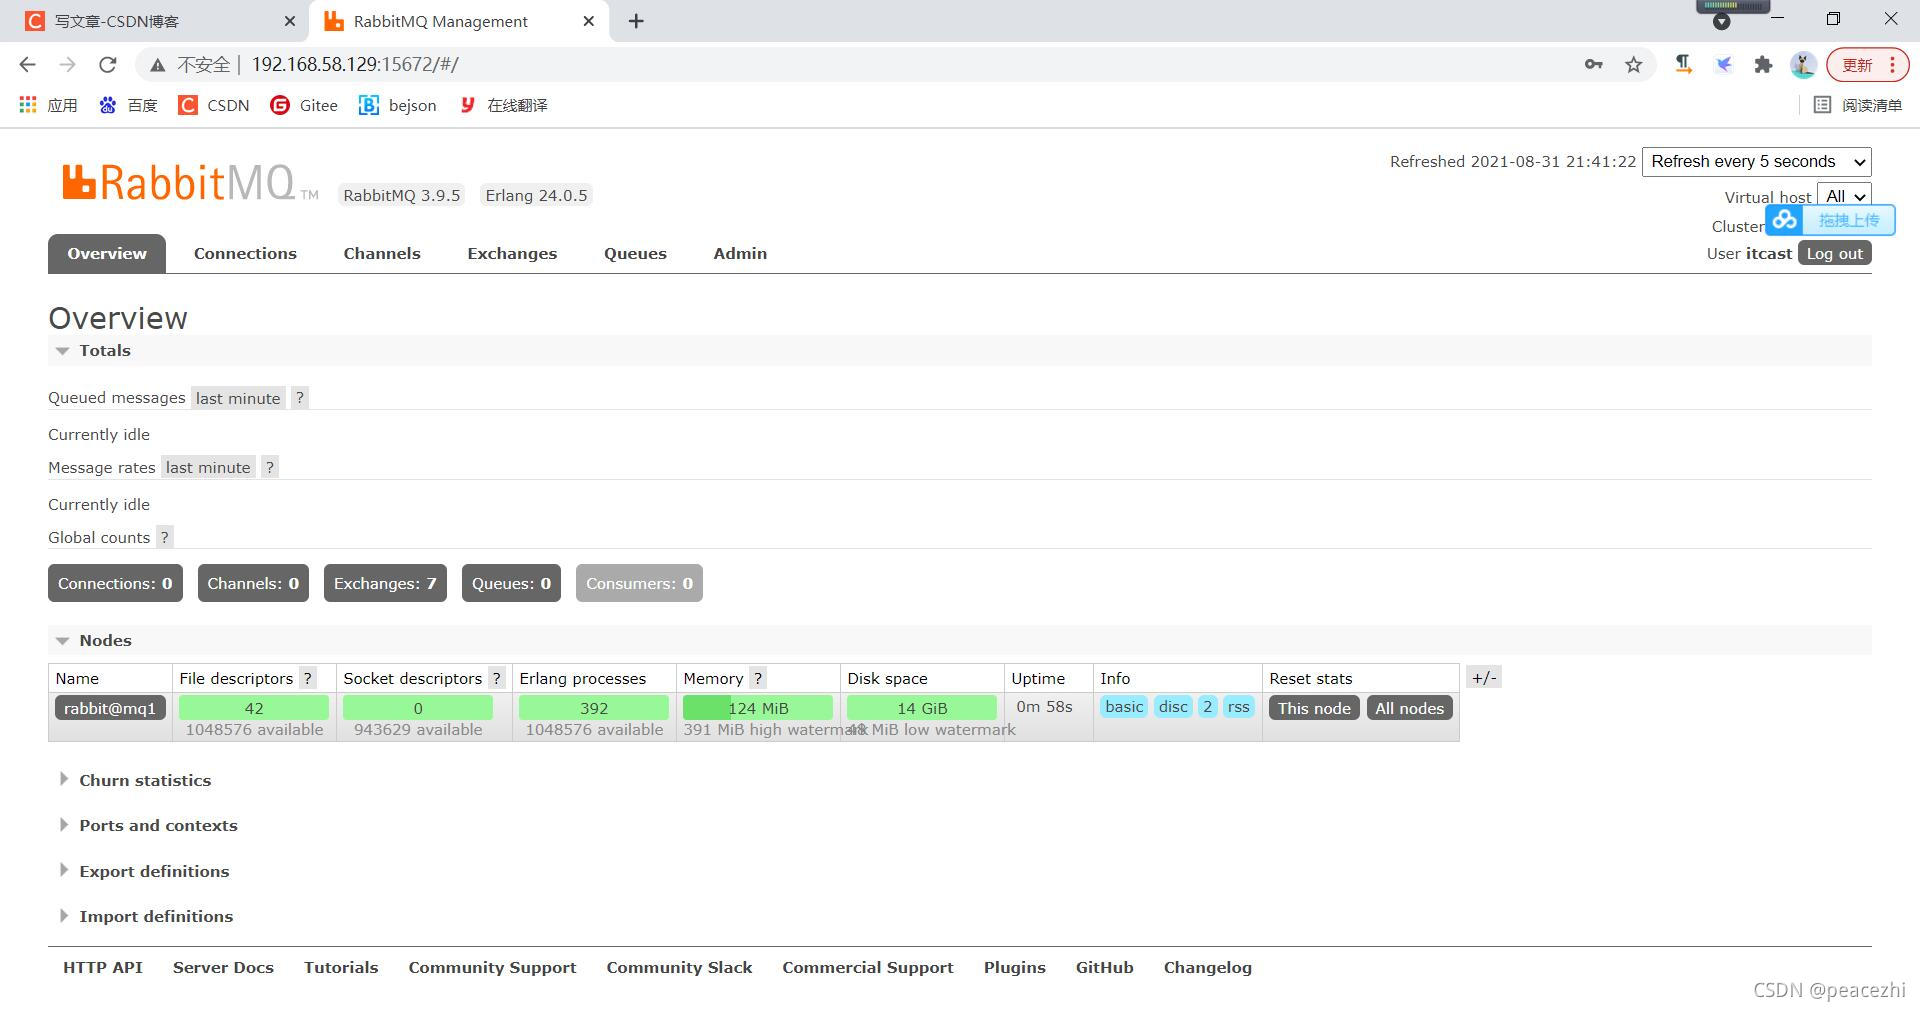Close the RabbitMQ Management tab
Image resolution: width=1920 pixels, height=1011 pixels.
589,21
